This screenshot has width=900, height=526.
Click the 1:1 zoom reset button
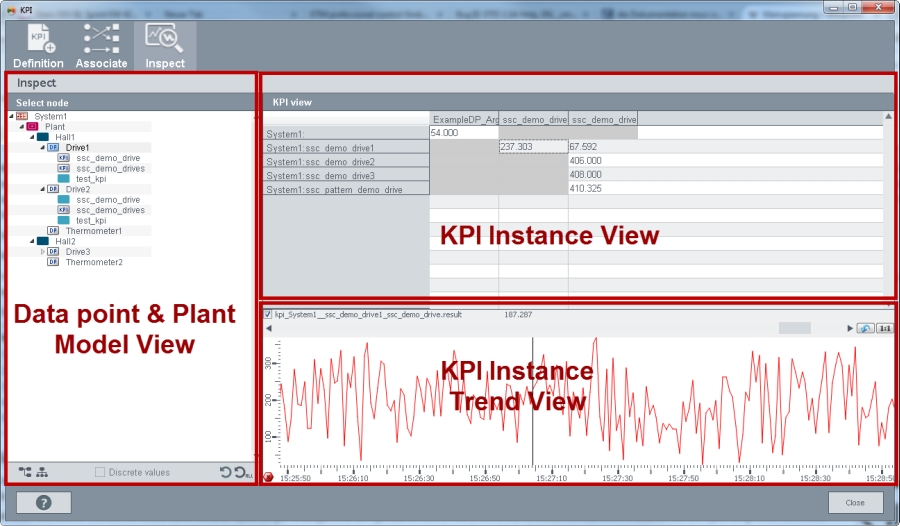(x=884, y=328)
